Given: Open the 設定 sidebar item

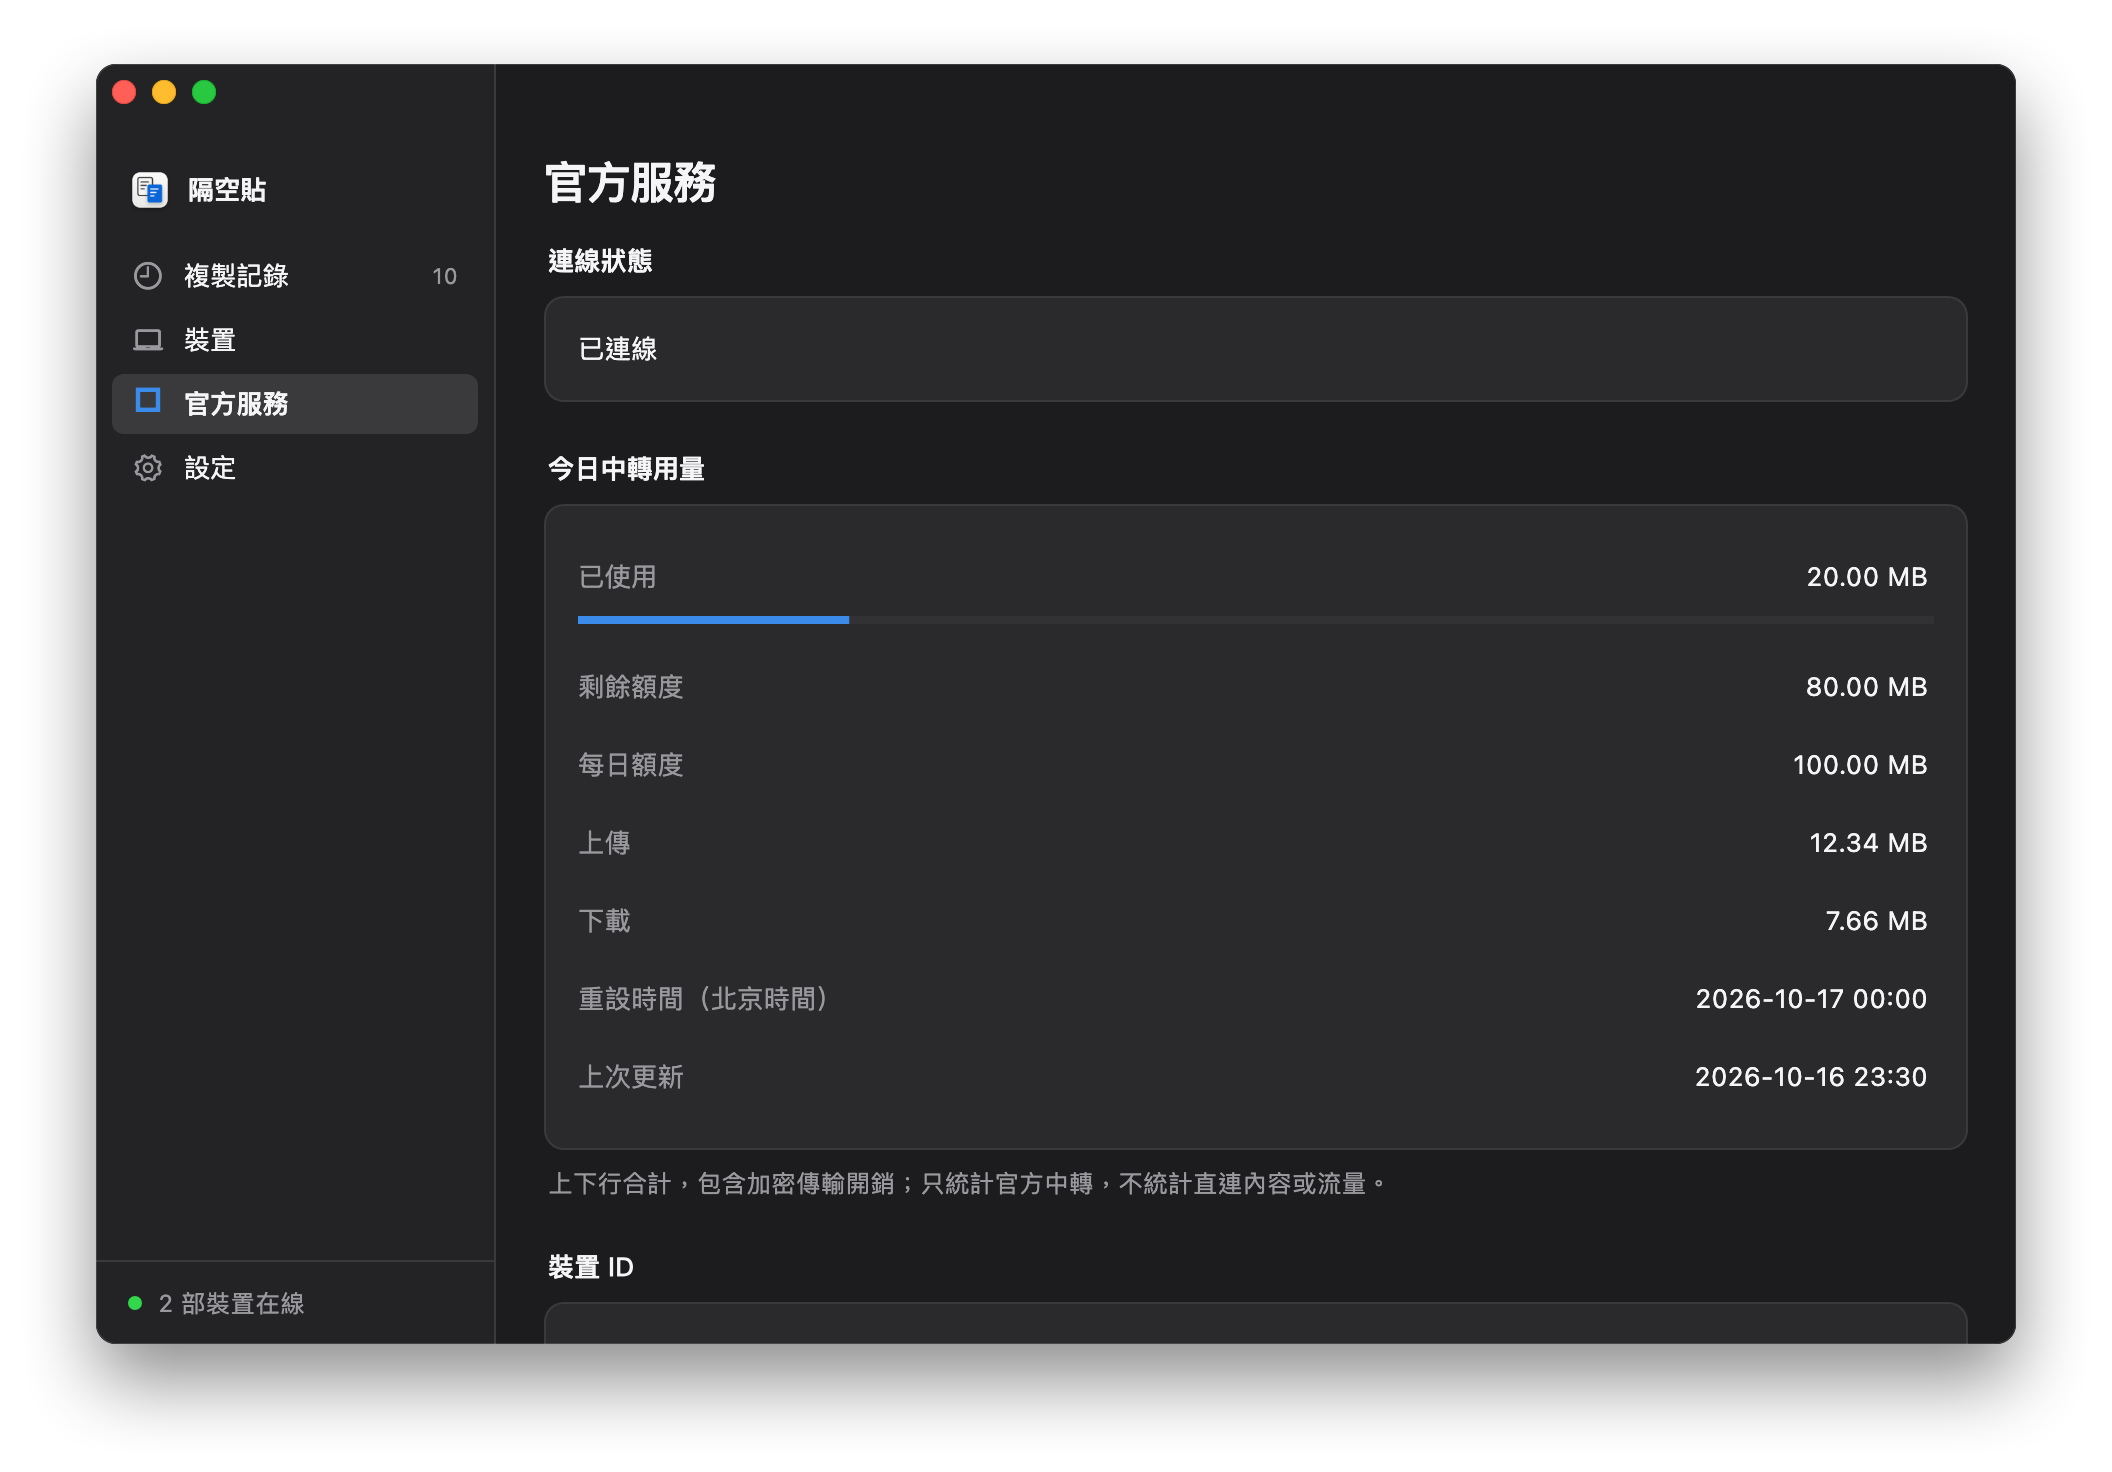Looking at the screenshot, I should (295, 468).
